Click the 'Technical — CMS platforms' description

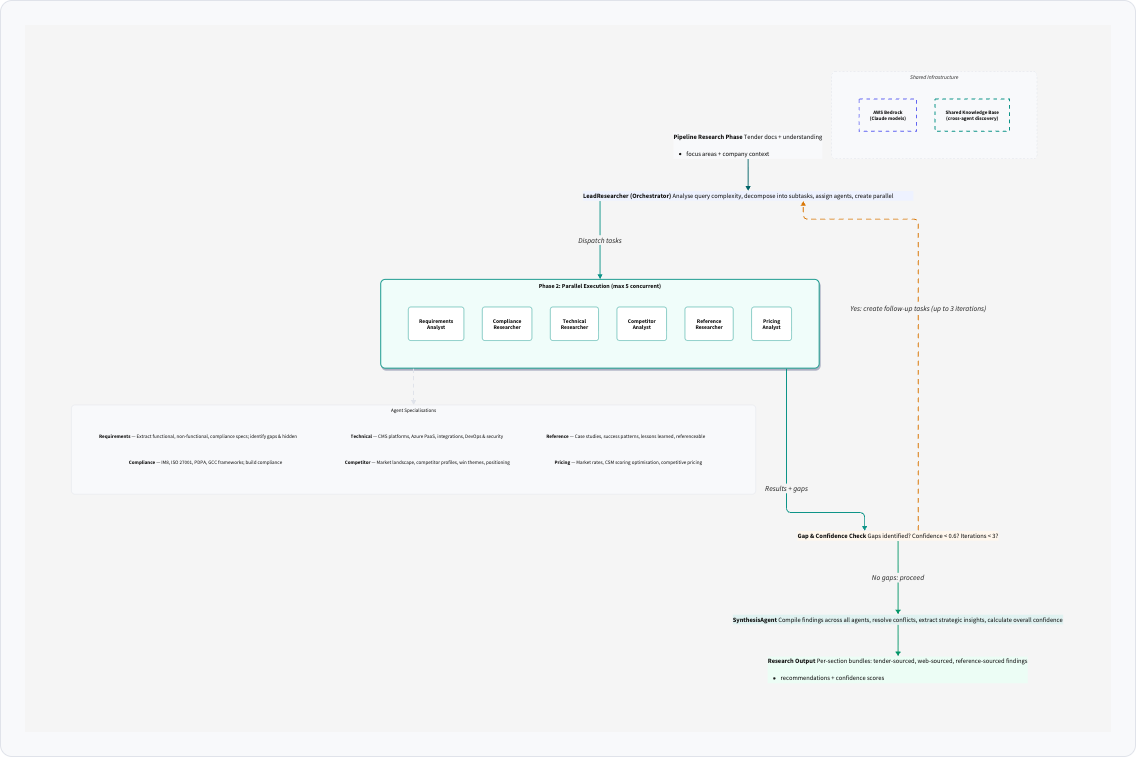427,436
